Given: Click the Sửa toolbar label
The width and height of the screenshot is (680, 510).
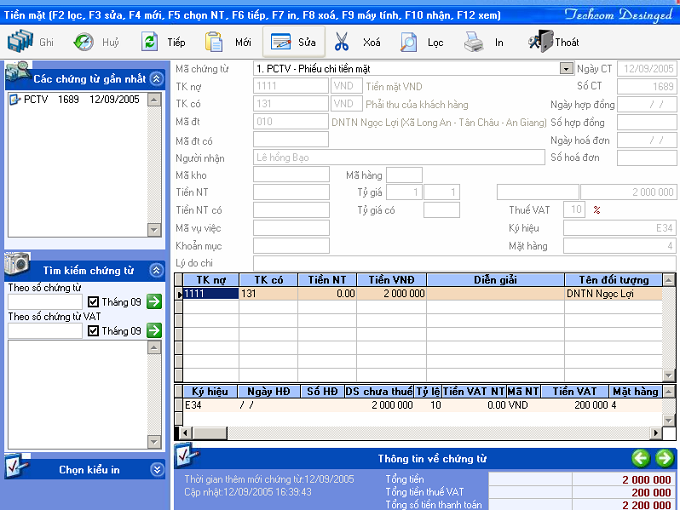Looking at the screenshot, I should [x=307, y=42].
